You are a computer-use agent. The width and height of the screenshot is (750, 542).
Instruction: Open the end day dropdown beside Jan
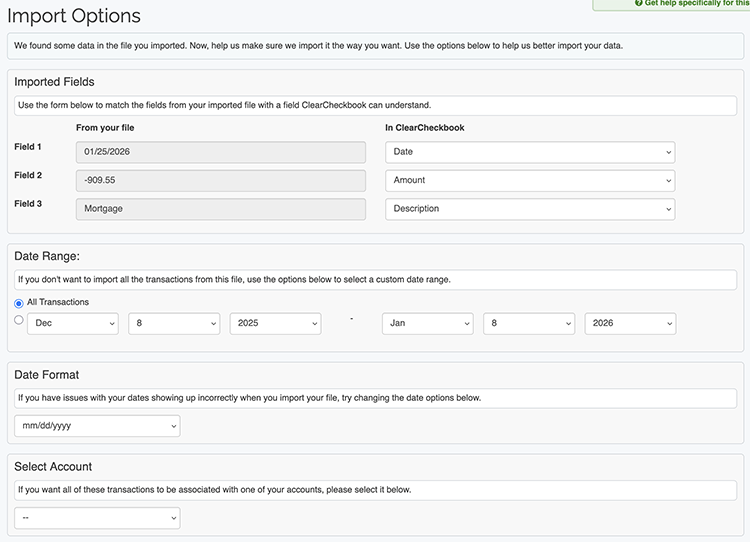point(529,323)
